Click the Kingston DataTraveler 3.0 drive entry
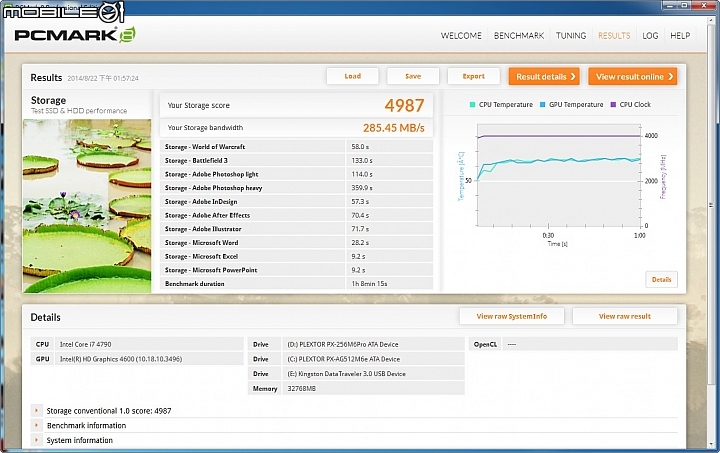The height and width of the screenshot is (453, 720). (x=373, y=374)
